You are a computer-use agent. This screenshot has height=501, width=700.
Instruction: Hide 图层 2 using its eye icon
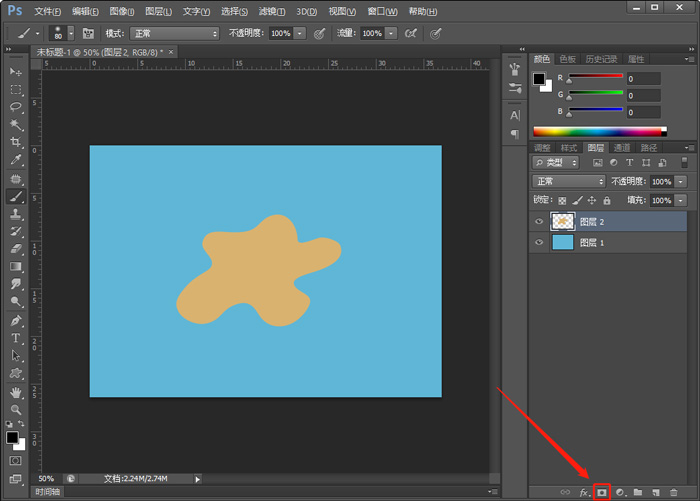point(539,222)
